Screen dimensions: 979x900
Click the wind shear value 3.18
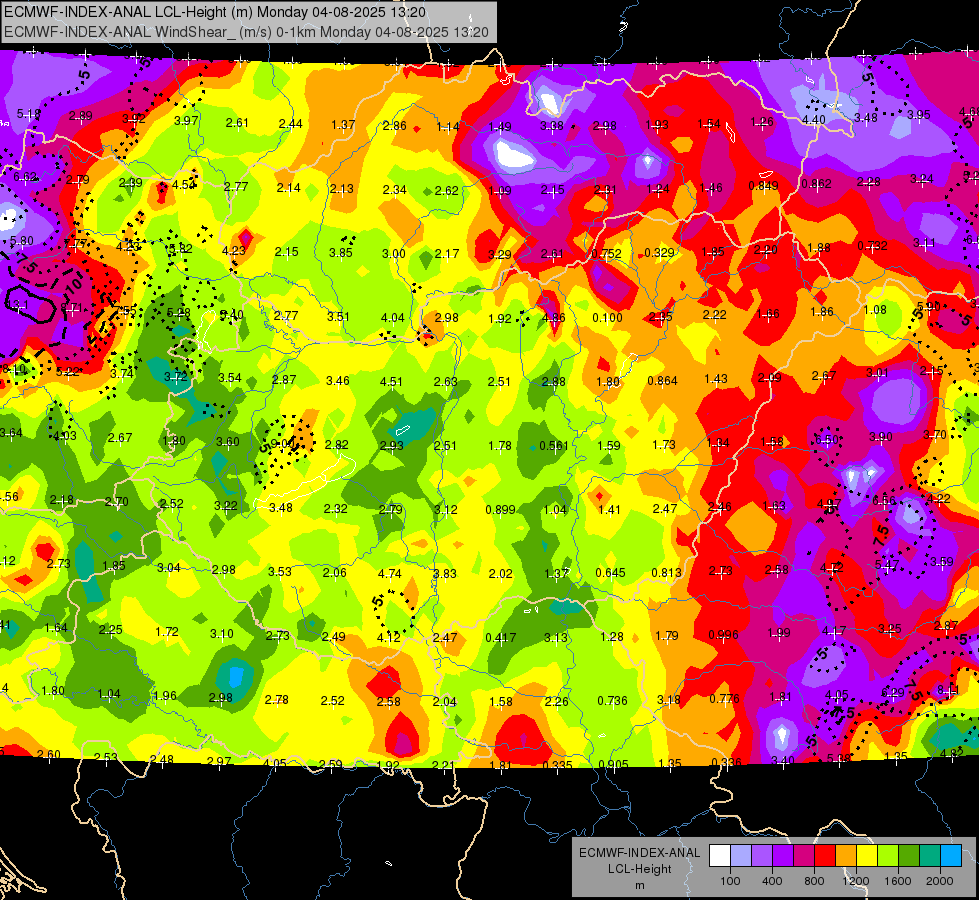point(669,700)
